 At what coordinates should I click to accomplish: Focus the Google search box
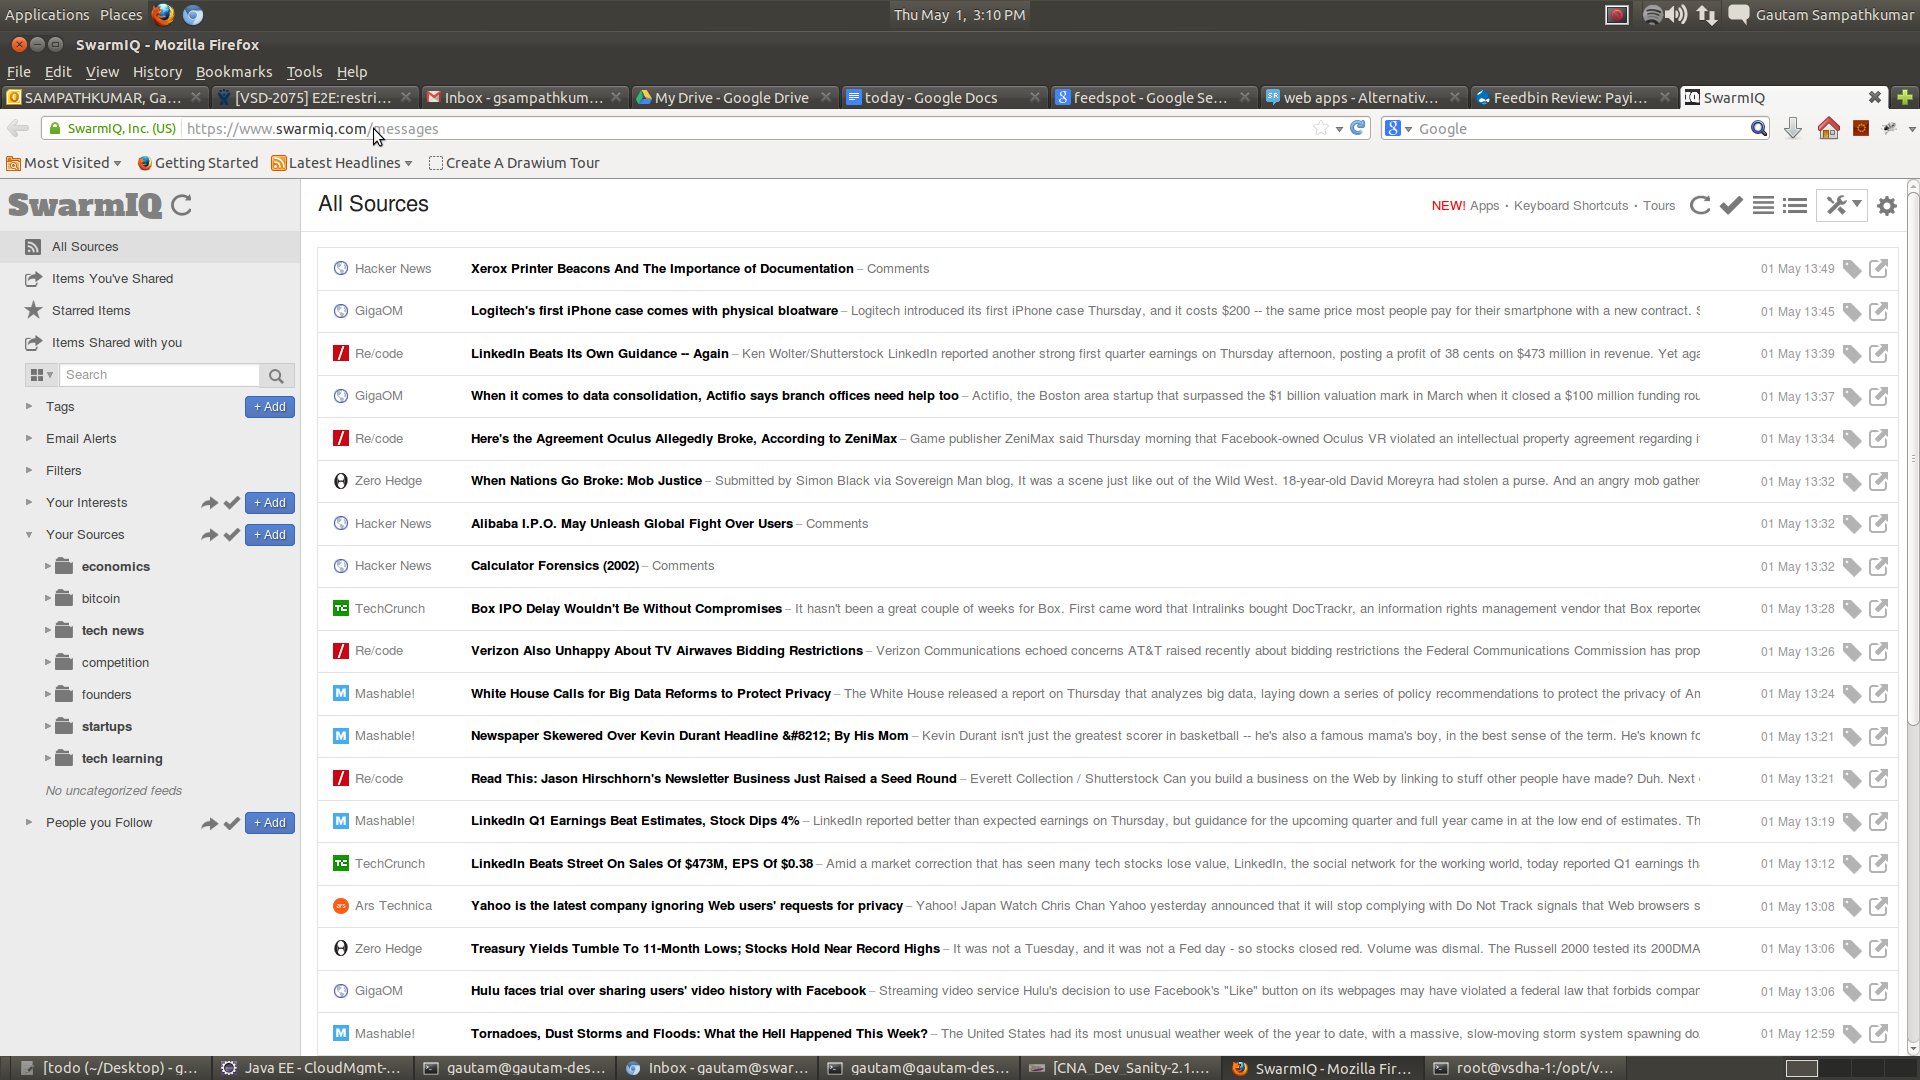click(1581, 129)
